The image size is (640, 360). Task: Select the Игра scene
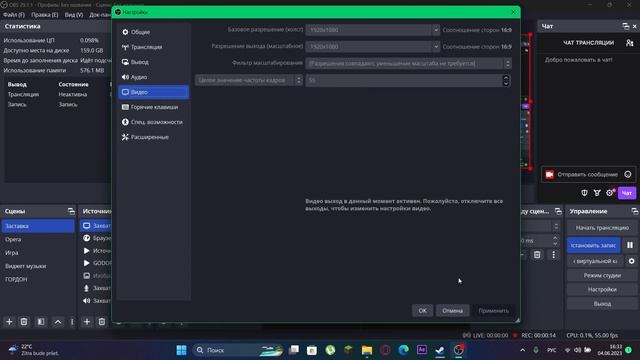[x=38, y=253]
